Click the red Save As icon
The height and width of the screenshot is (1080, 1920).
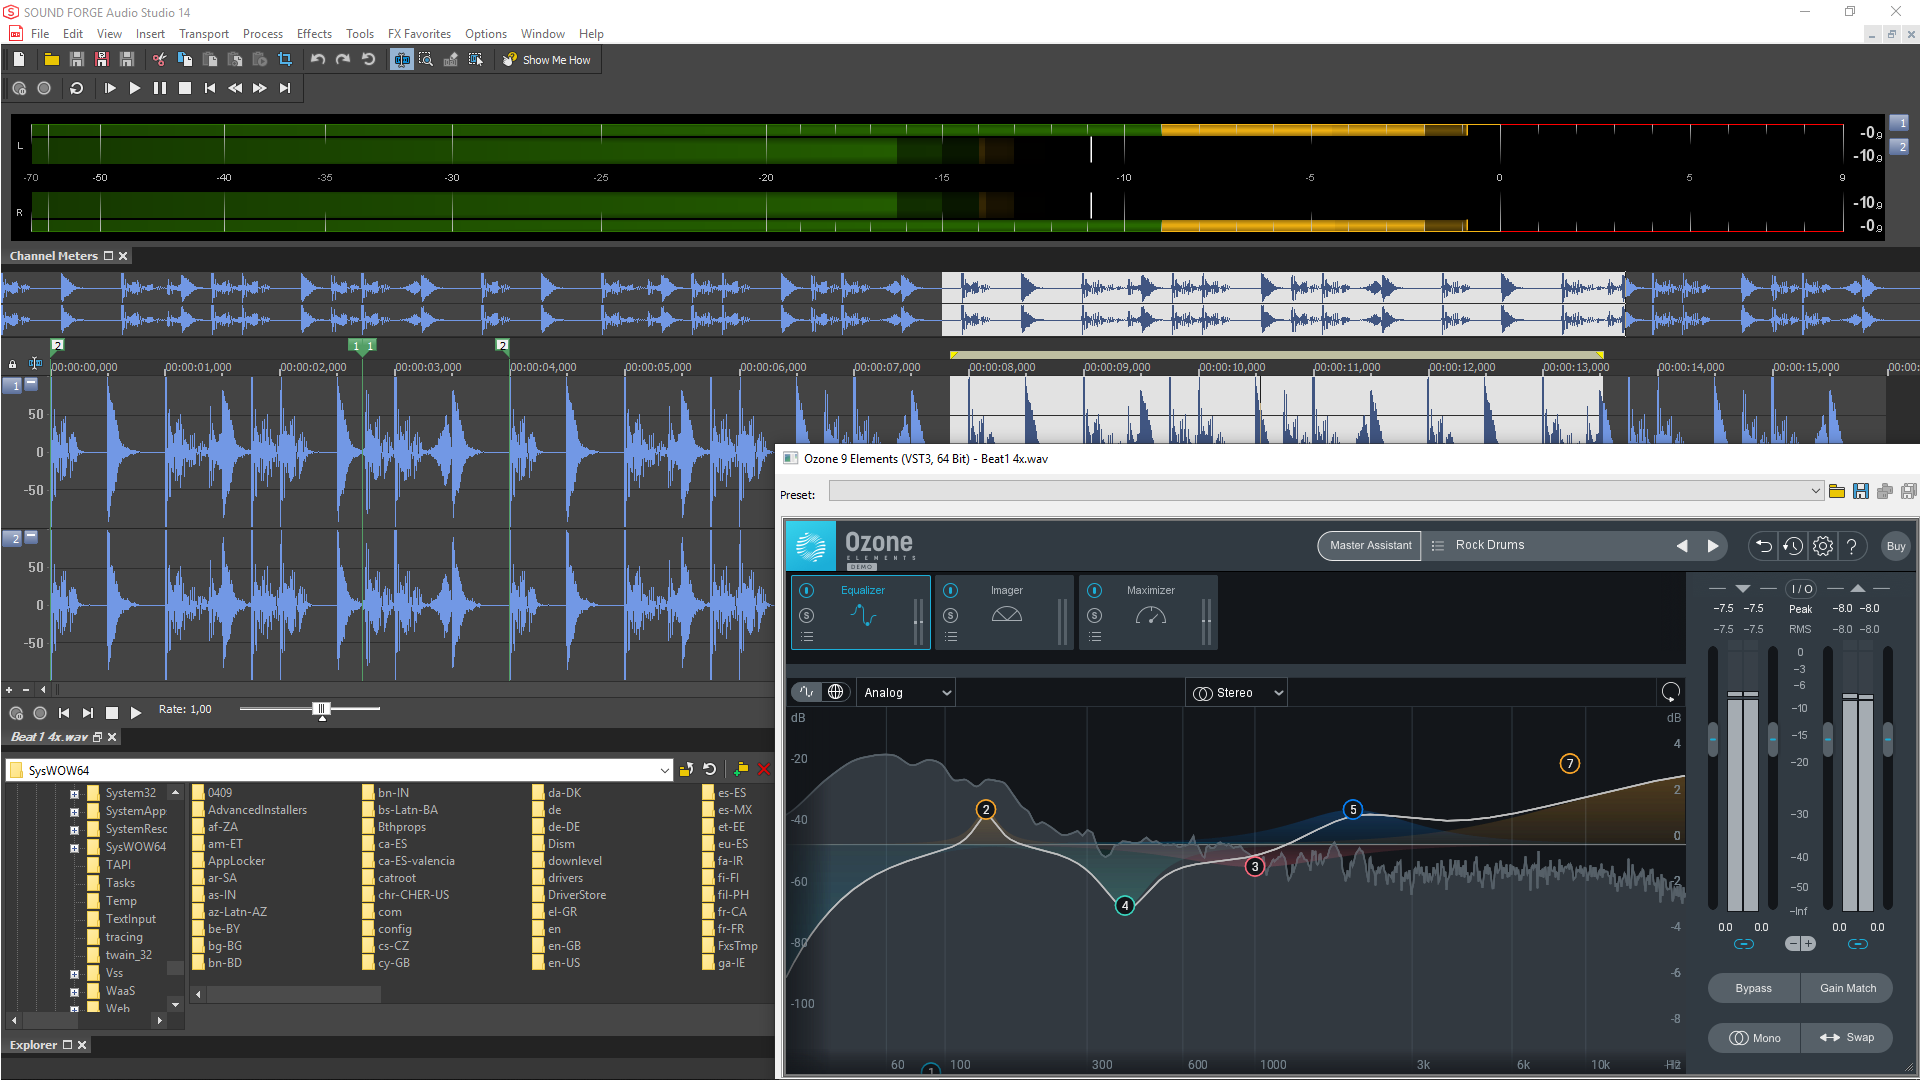[102, 60]
